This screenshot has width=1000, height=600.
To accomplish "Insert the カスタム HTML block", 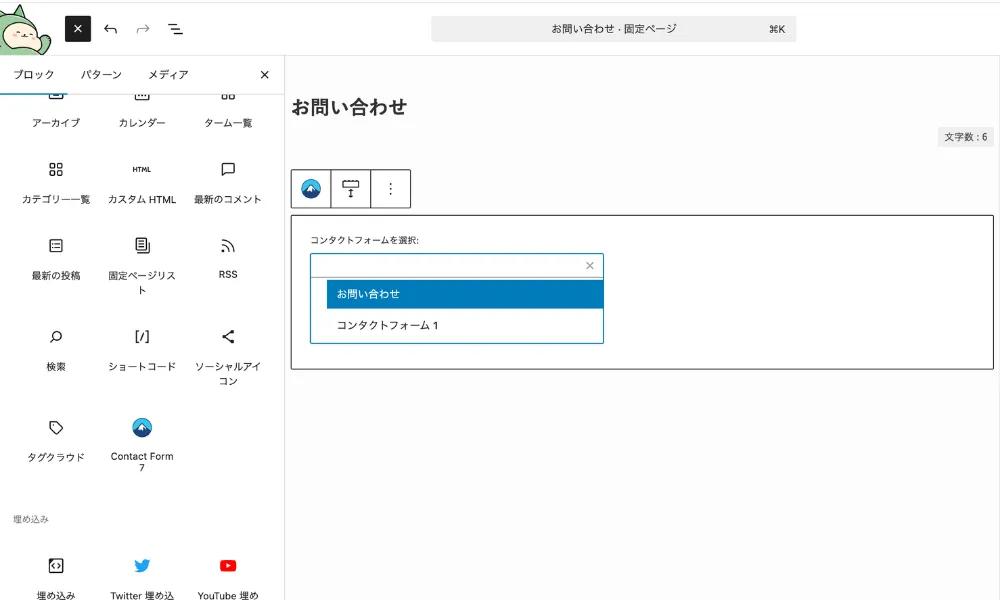I will pyautogui.click(x=141, y=170).
